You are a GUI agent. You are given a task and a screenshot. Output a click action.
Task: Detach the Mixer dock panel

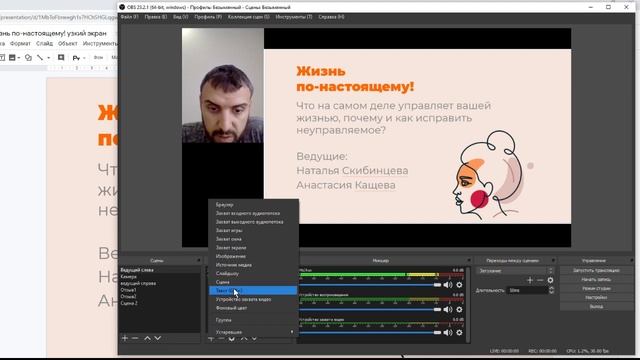tap(469, 260)
